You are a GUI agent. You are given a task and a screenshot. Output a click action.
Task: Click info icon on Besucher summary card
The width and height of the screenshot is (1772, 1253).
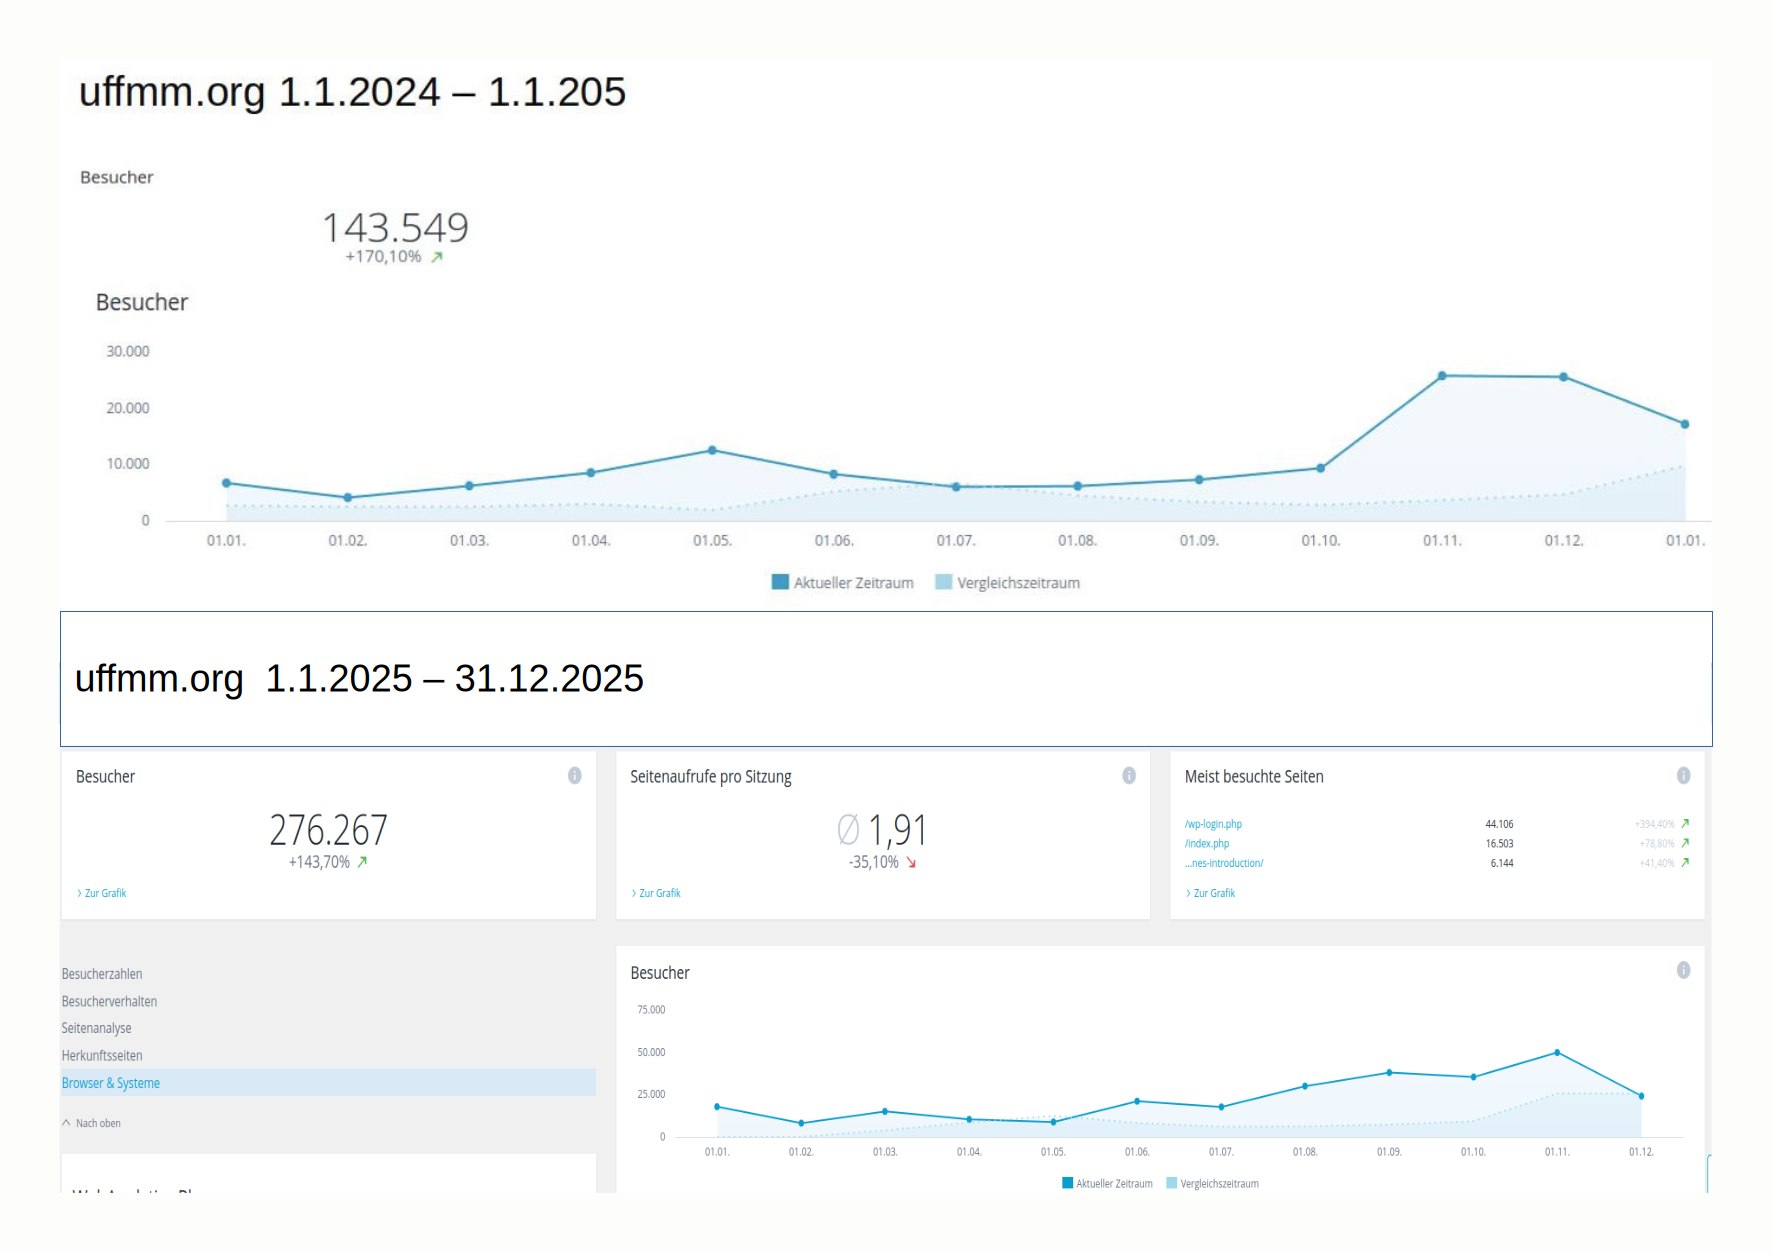pos(575,775)
